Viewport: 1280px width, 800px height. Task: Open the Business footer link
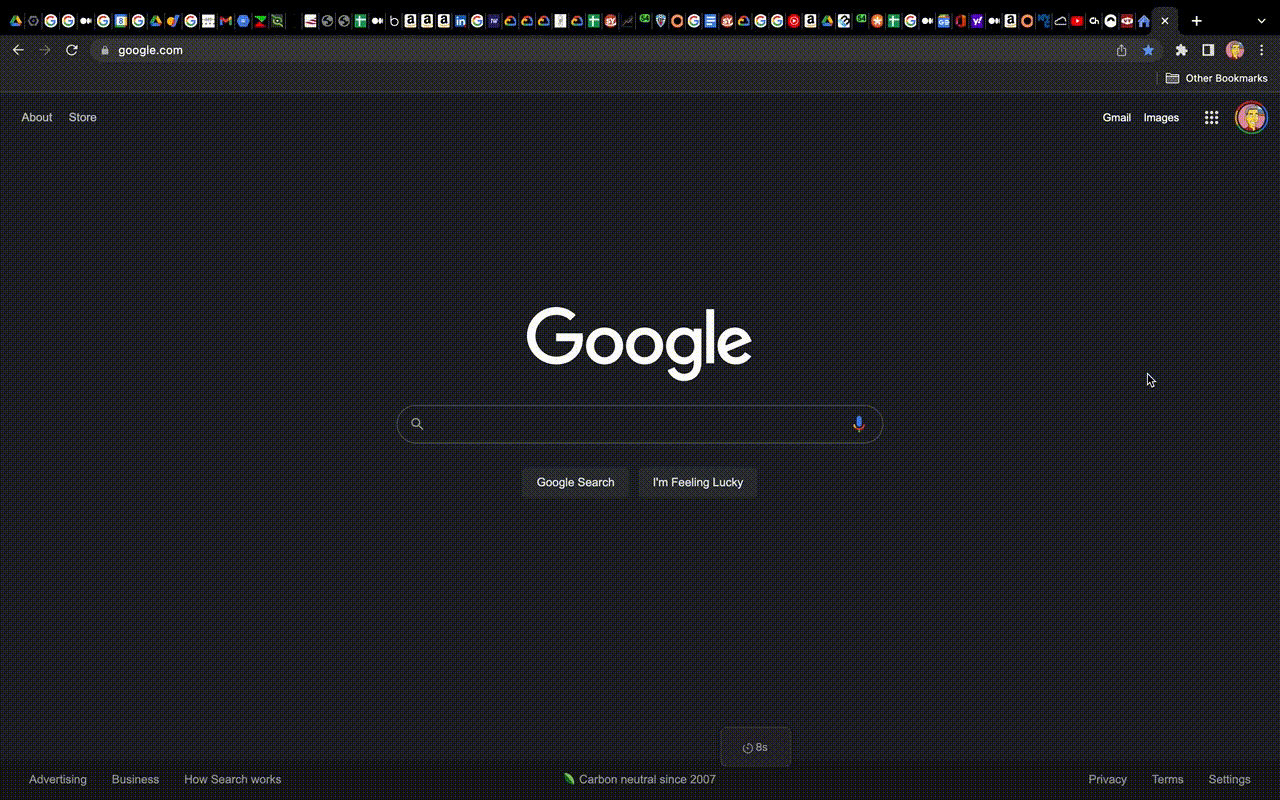pyautogui.click(x=135, y=779)
